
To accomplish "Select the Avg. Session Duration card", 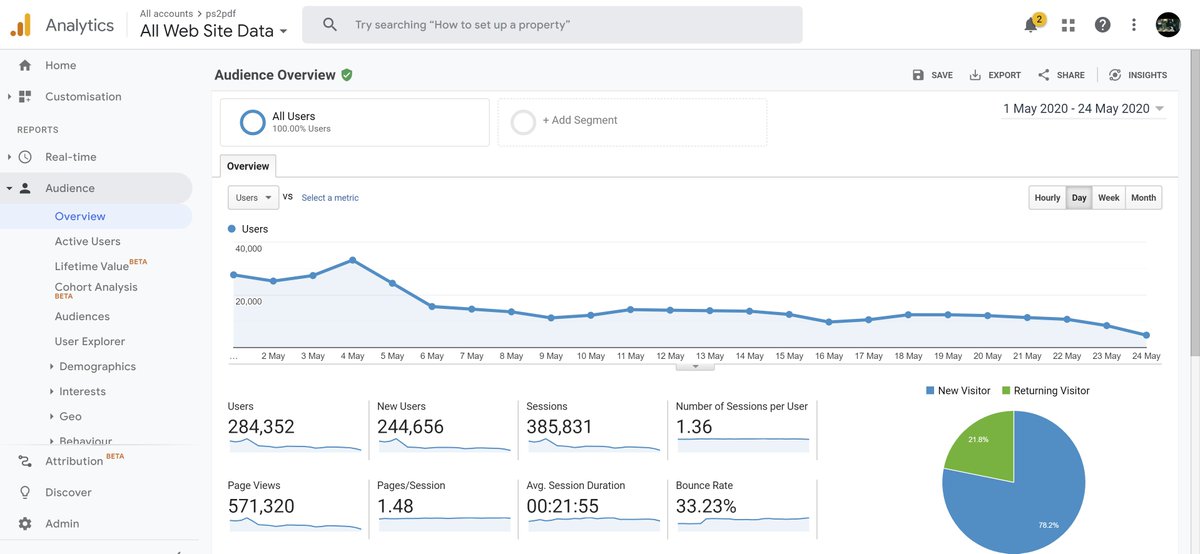I will coord(592,506).
